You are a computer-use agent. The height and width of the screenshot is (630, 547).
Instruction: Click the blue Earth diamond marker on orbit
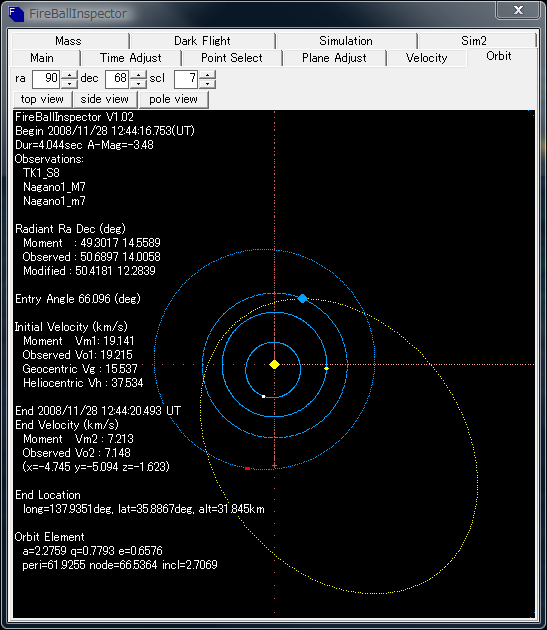302,299
